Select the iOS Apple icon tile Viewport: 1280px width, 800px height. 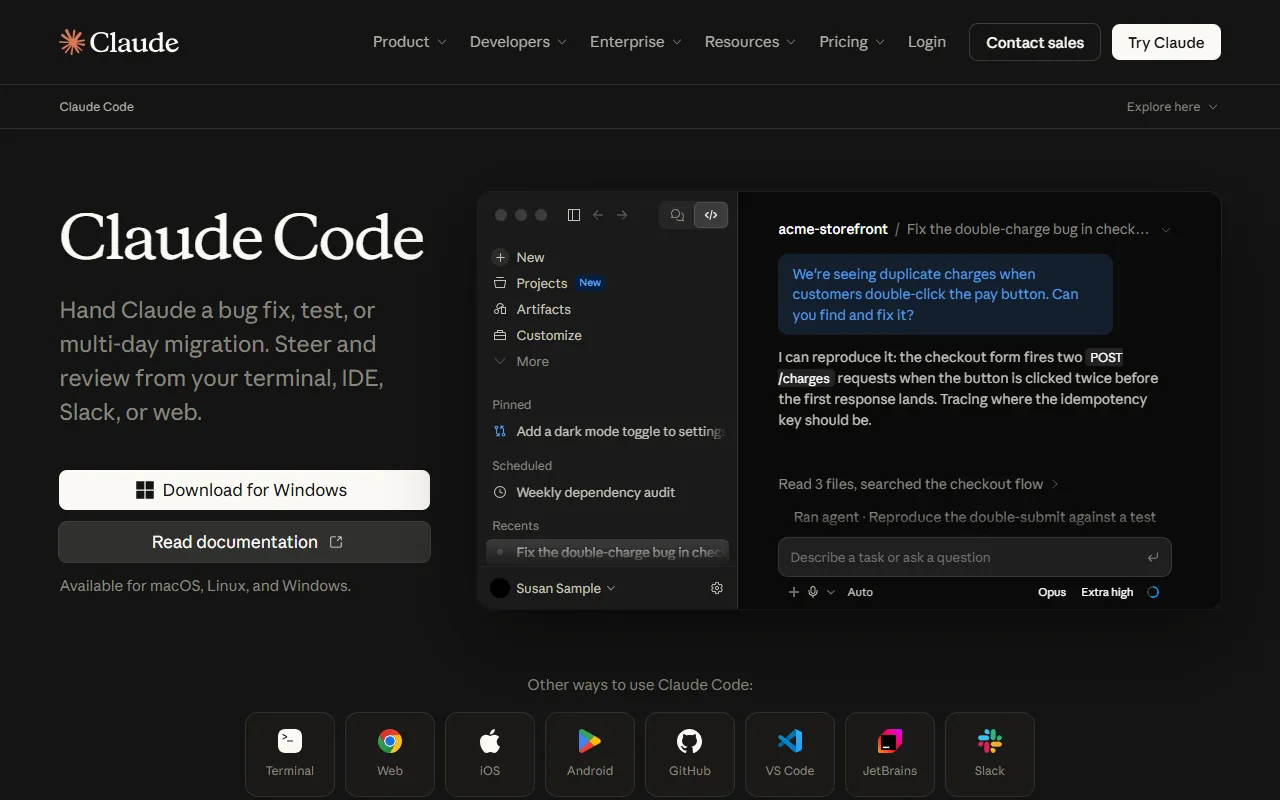[x=490, y=754]
